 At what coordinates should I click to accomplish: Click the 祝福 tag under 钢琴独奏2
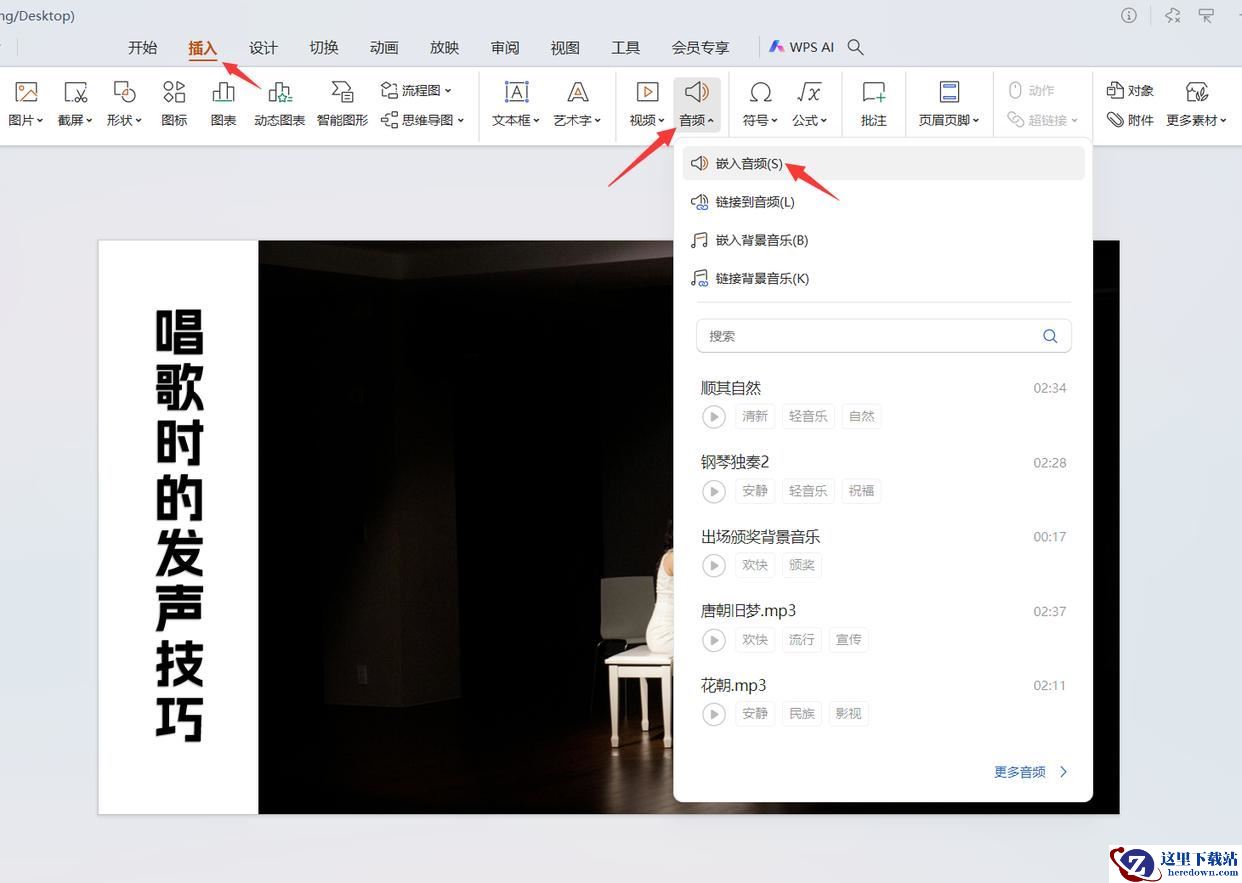coord(861,490)
